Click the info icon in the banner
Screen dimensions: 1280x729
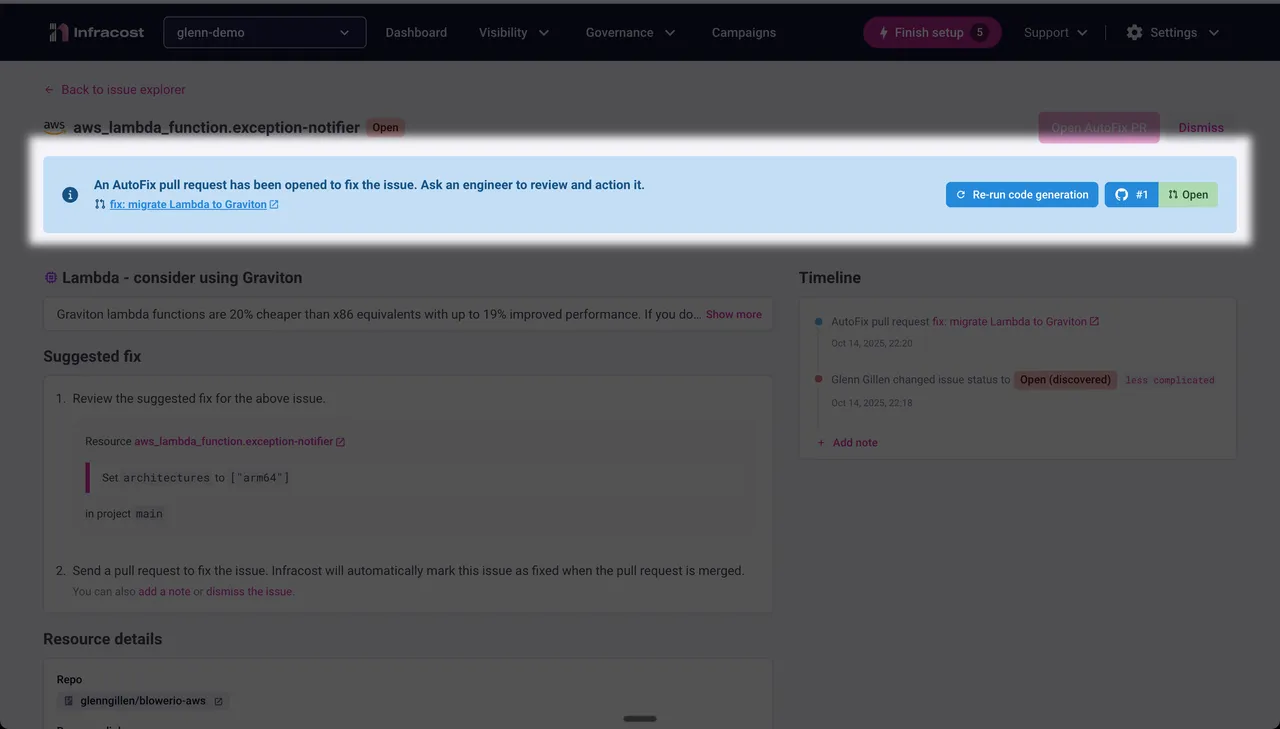[x=70, y=195]
